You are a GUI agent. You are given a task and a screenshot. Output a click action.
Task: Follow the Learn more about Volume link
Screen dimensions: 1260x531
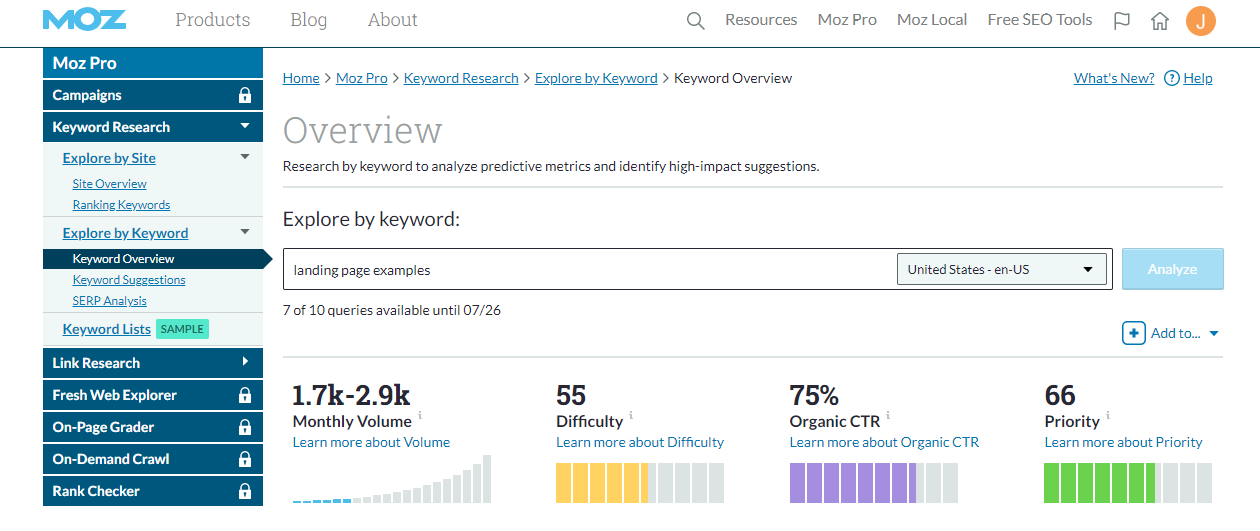(x=371, y=442)
